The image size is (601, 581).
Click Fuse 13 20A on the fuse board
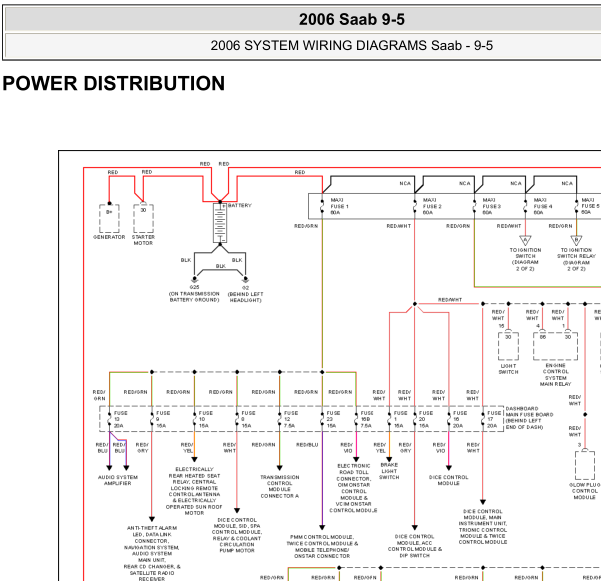(110, 419)
